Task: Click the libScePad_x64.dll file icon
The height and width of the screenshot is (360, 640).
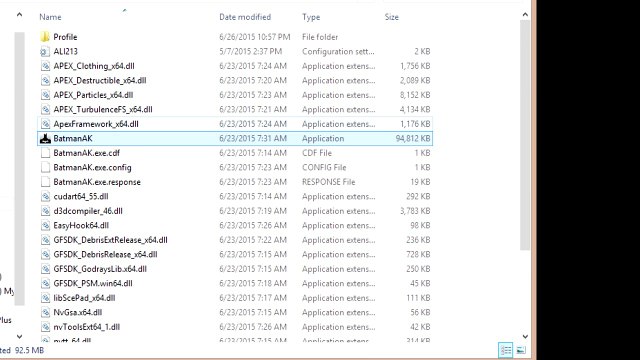Action: pos(45,298)
